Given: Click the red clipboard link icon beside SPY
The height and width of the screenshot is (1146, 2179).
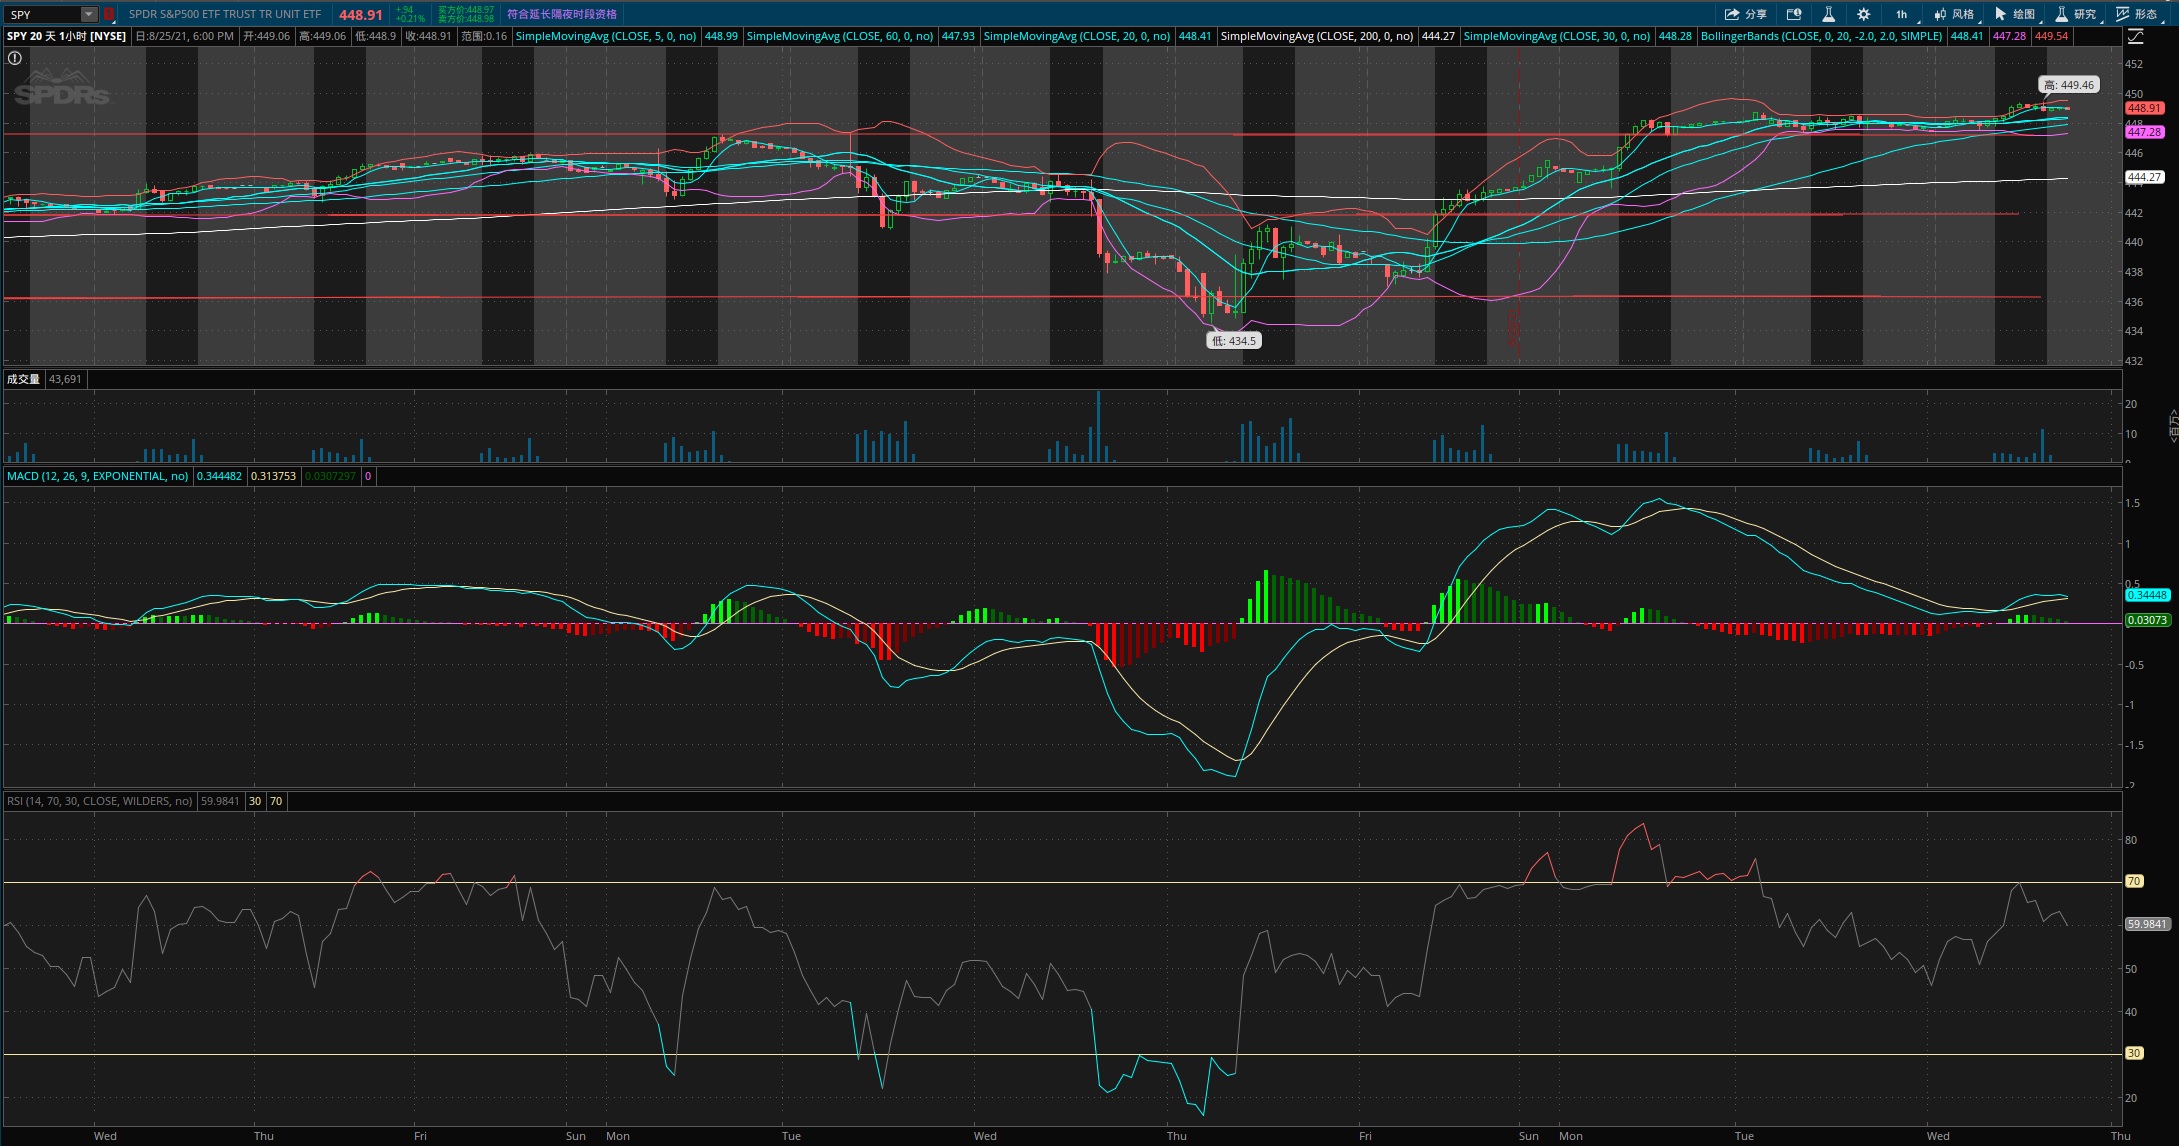Looking at the screenshot, I should point(109,14).
